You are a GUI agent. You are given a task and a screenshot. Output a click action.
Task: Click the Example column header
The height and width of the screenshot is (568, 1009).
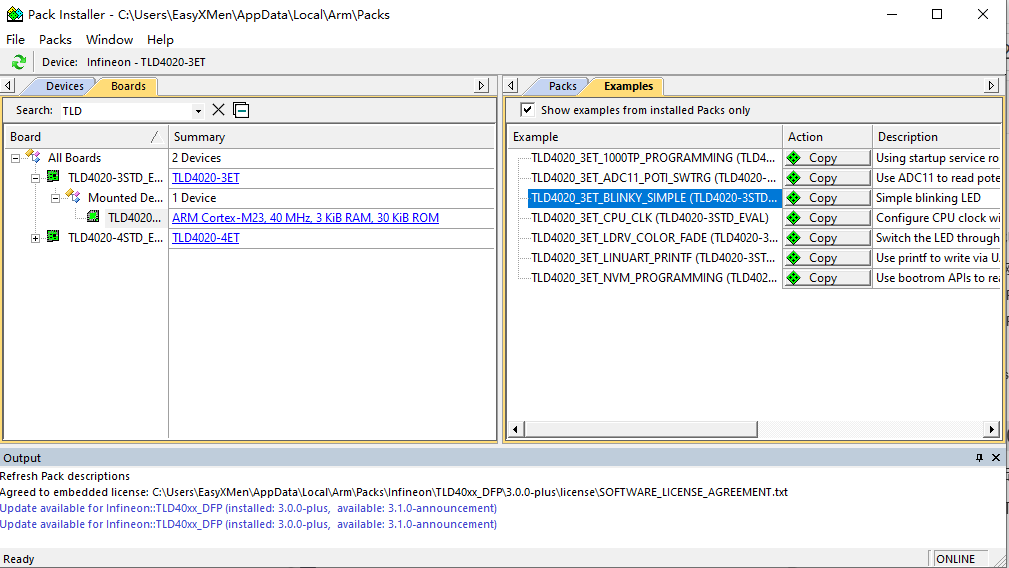pyautogui.click(x=645, y=136)
